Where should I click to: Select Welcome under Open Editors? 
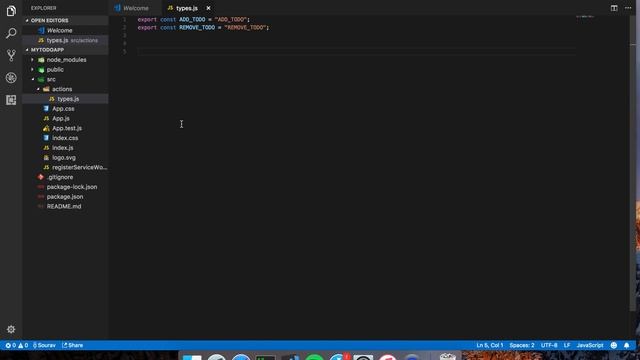65,30
